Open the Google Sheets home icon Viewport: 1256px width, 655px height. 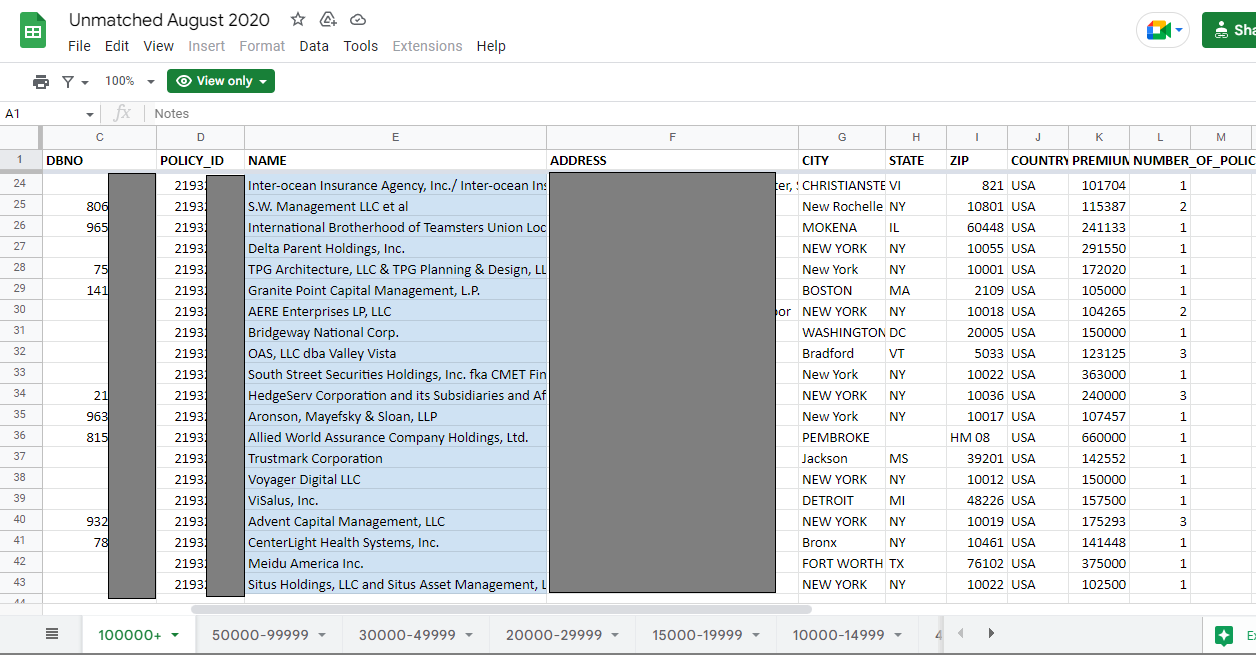tap(33, 30)
